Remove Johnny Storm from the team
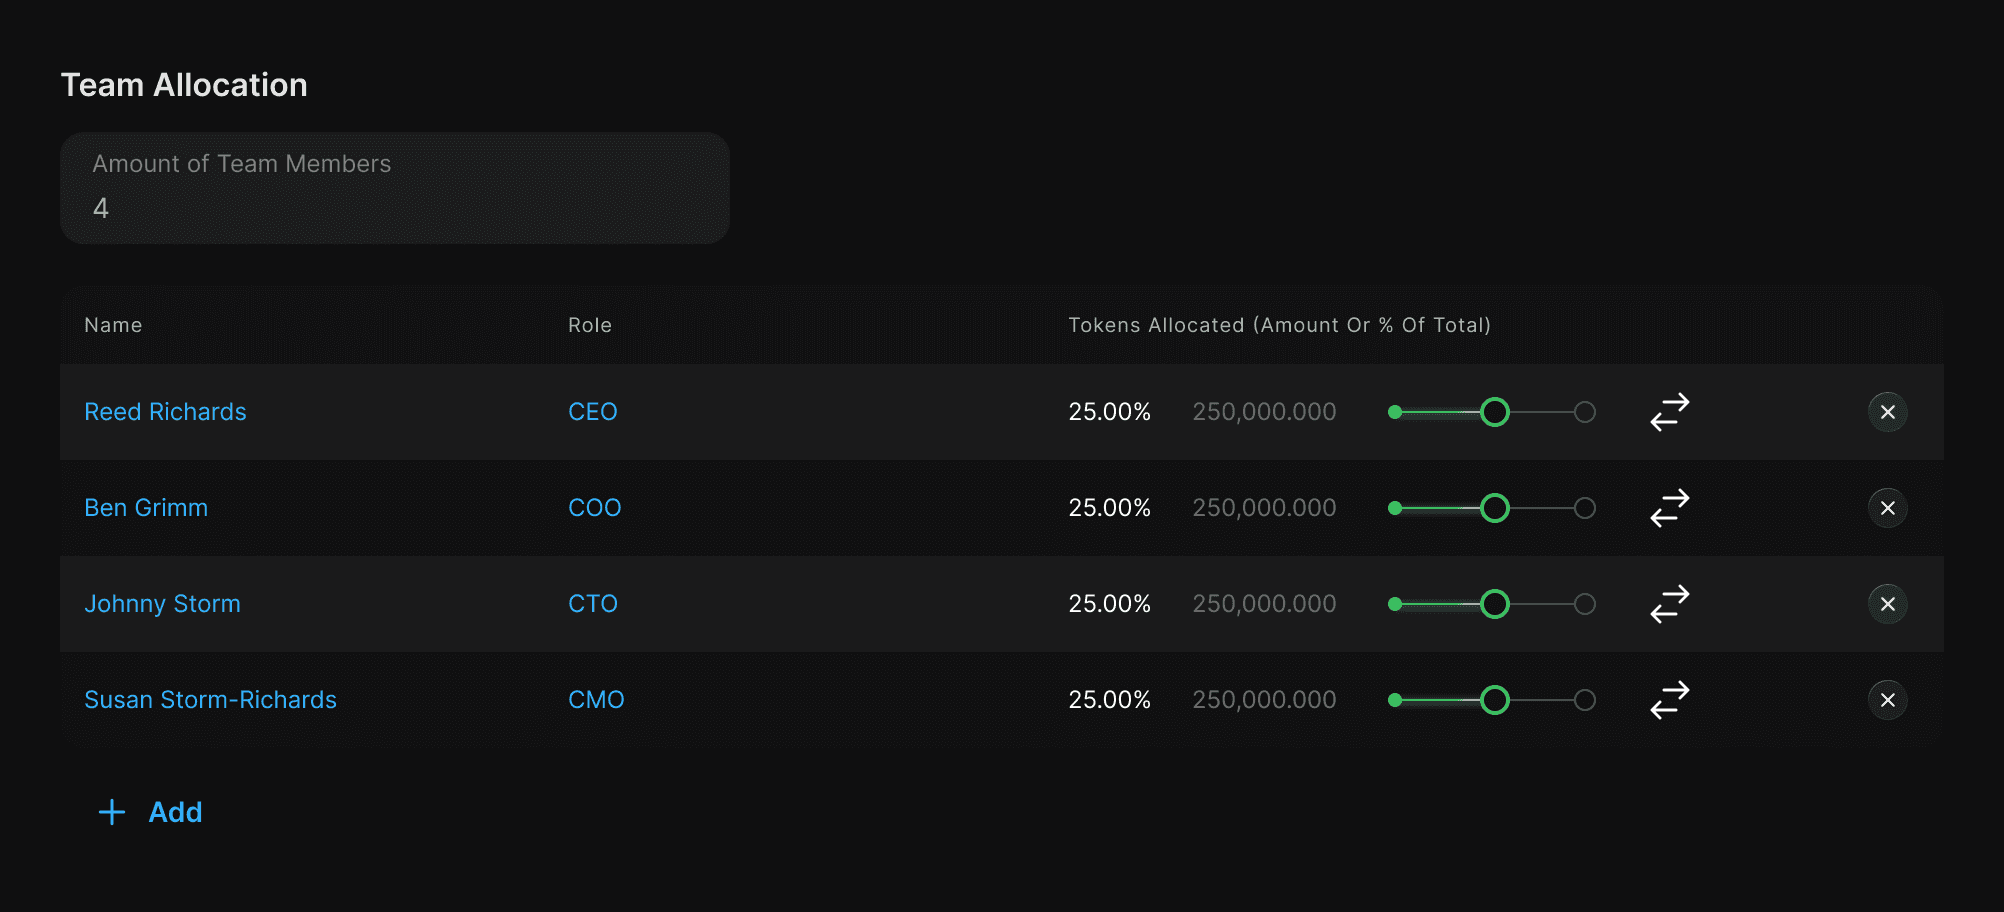 pos(1887,604)
